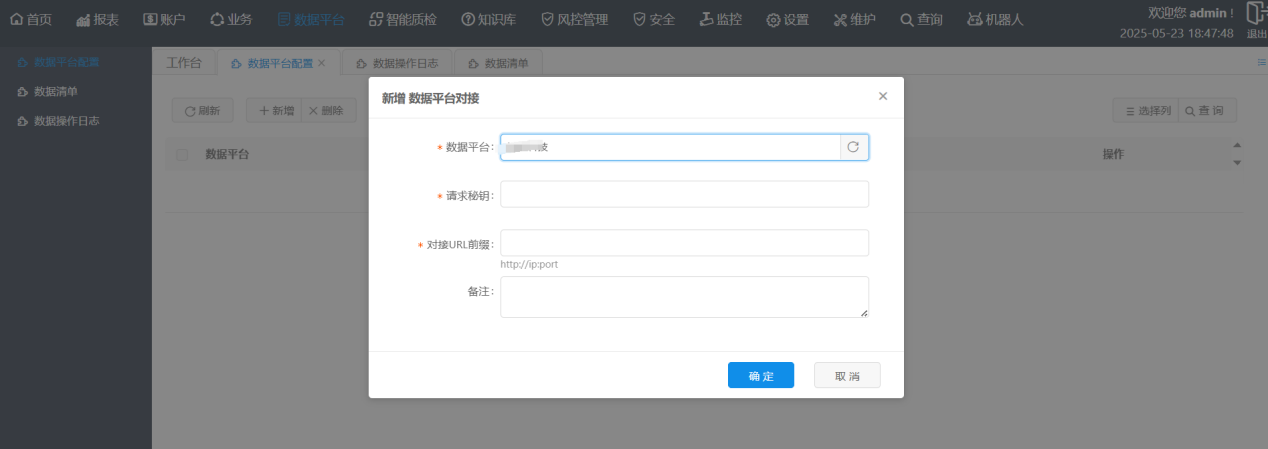Screen dimensions: 1268x449
Task: Open the 首页 home icon menu
Action: 31,19
